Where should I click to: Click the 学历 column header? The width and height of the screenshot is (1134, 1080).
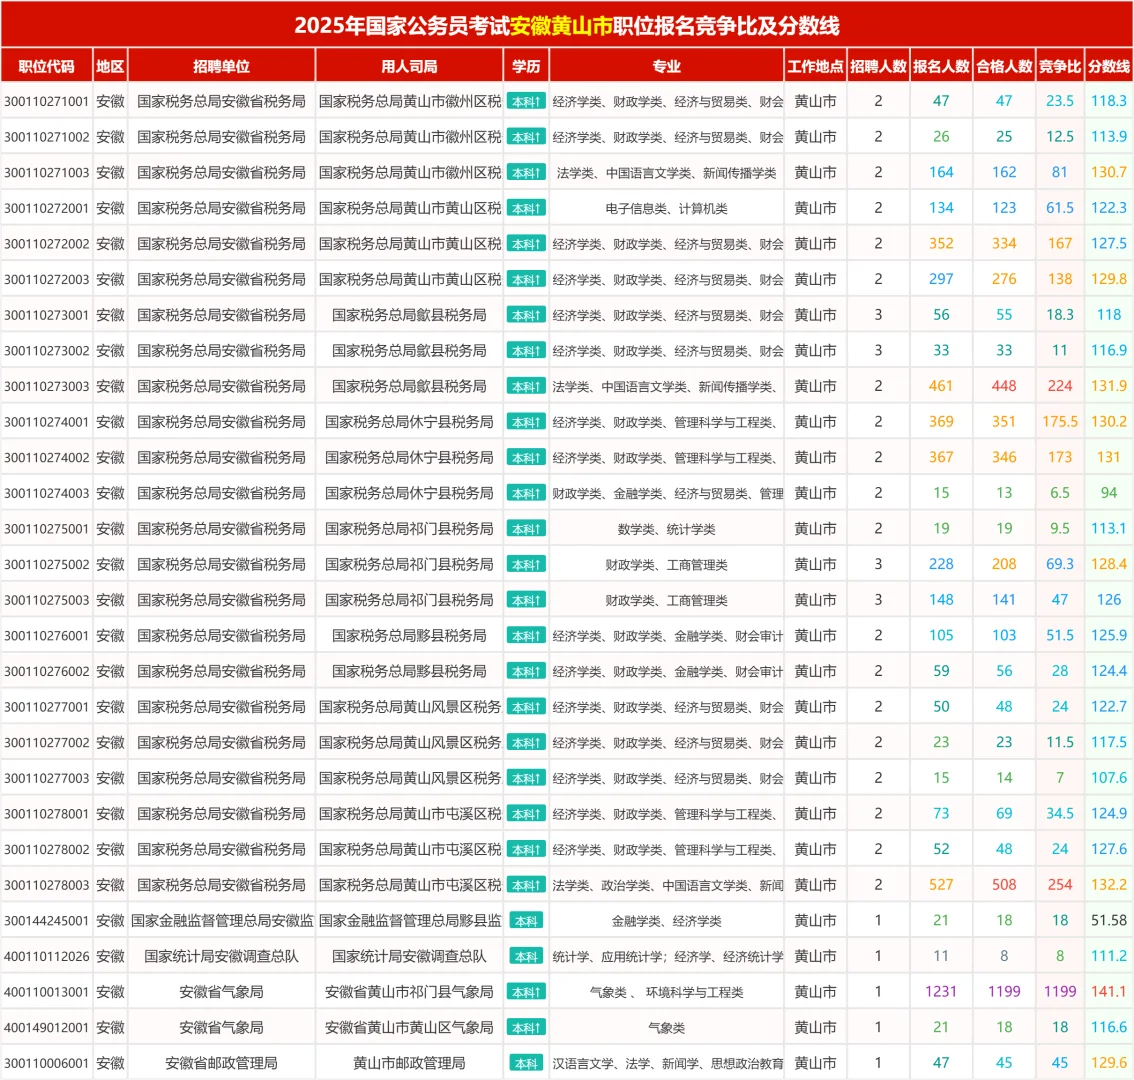click(x=526, y=67)
